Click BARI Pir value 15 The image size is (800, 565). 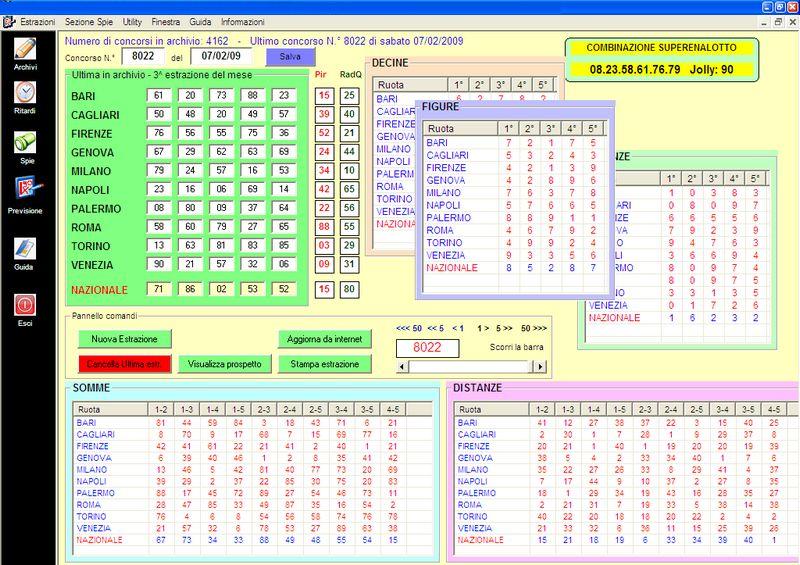[x=324, y=95]
